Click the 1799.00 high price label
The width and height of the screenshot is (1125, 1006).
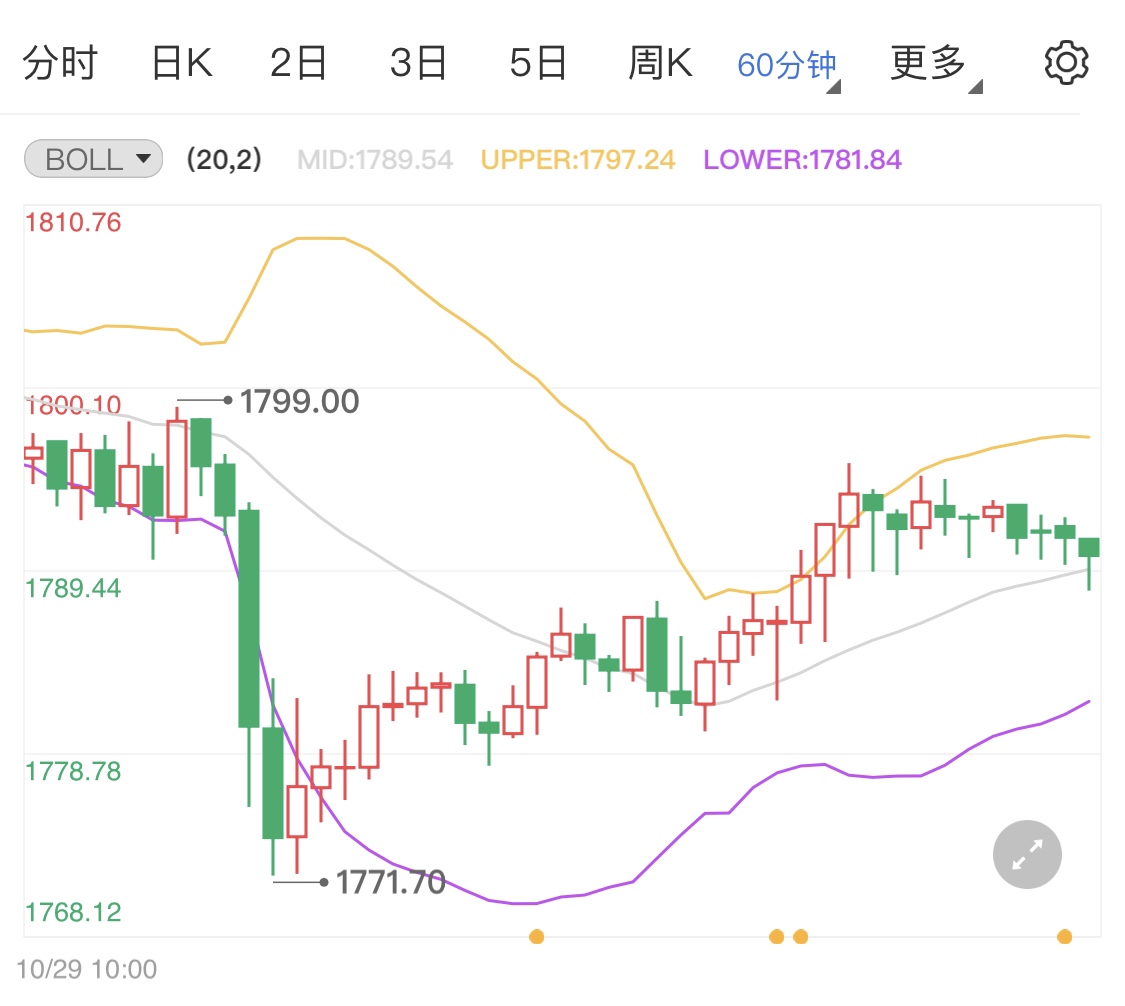pyautogui.click(x=299, y=401)
